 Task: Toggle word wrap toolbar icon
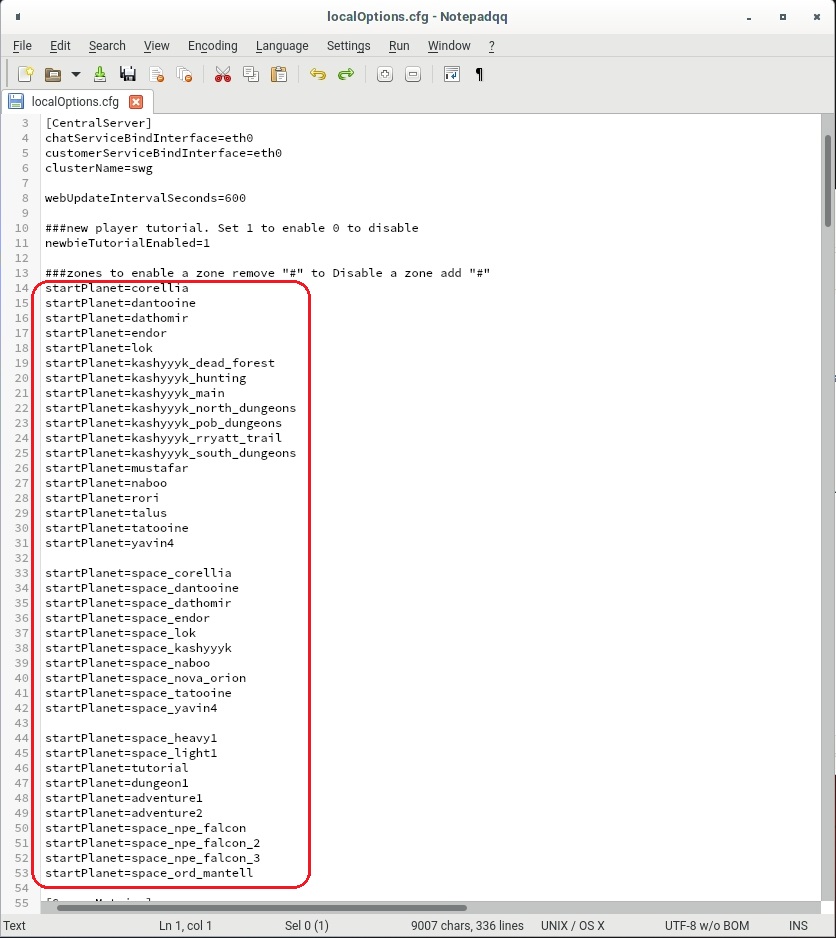pyautogui.click(x=452, y=74)
